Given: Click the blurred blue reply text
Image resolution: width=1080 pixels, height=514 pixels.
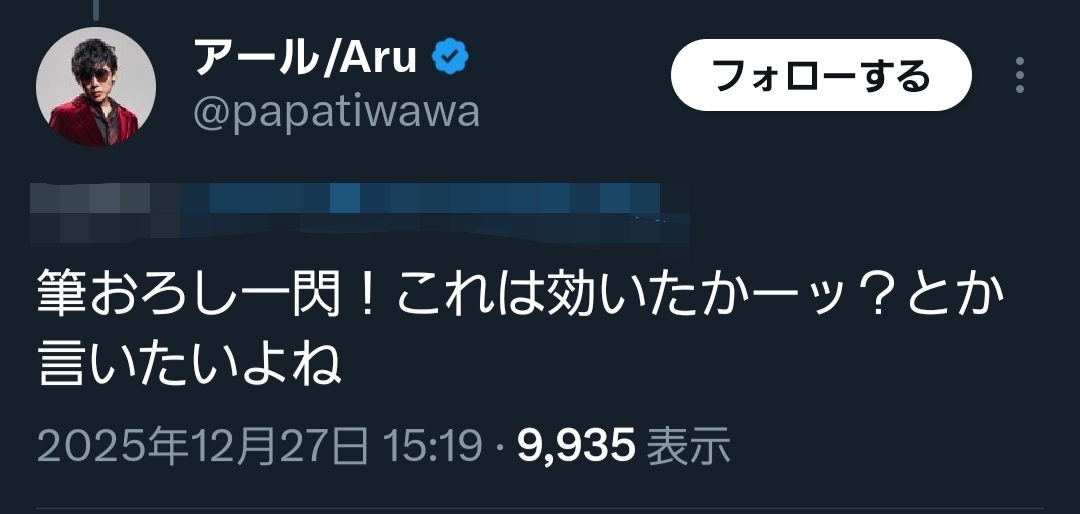Looking at the screenshot, I should tap(434, 212).
